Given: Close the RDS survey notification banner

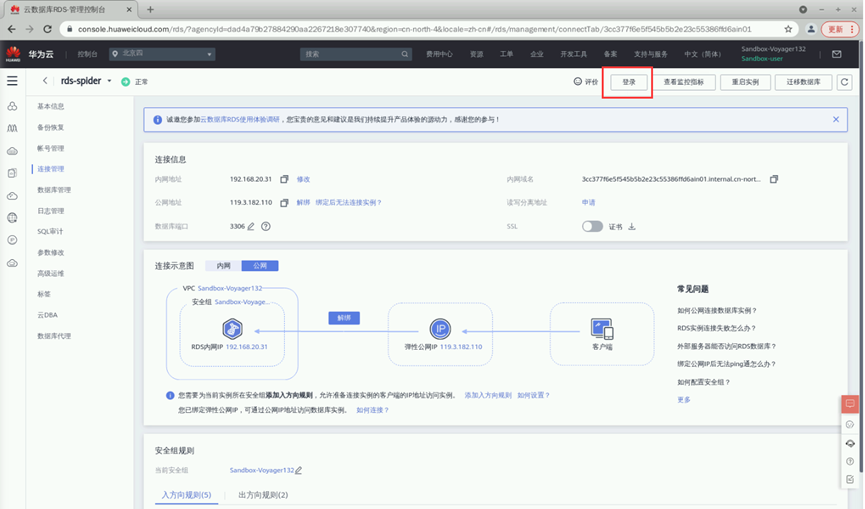Looking at the screenshot, I should [836, 119].
